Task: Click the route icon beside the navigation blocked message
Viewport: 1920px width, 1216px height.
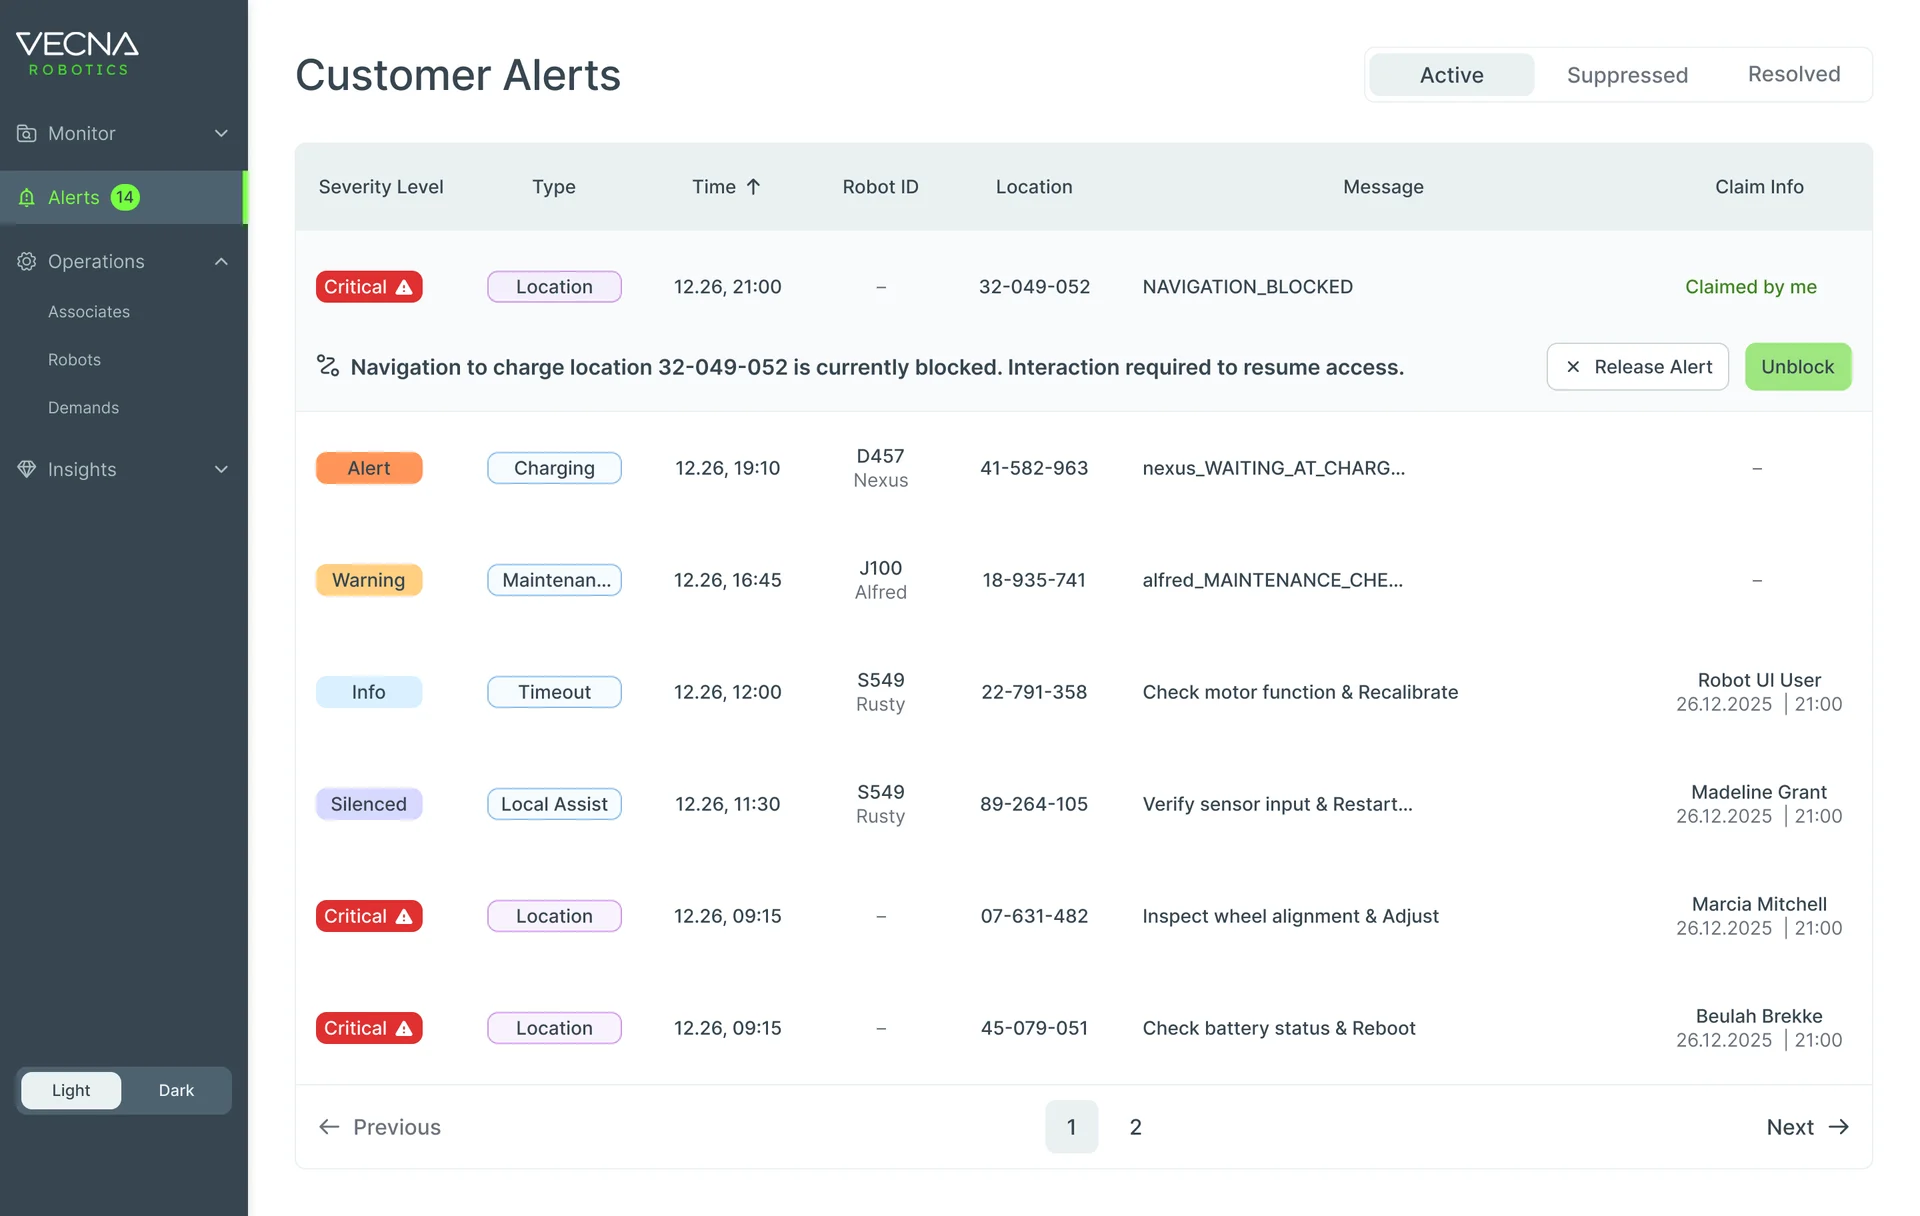Action: point(328,366)
